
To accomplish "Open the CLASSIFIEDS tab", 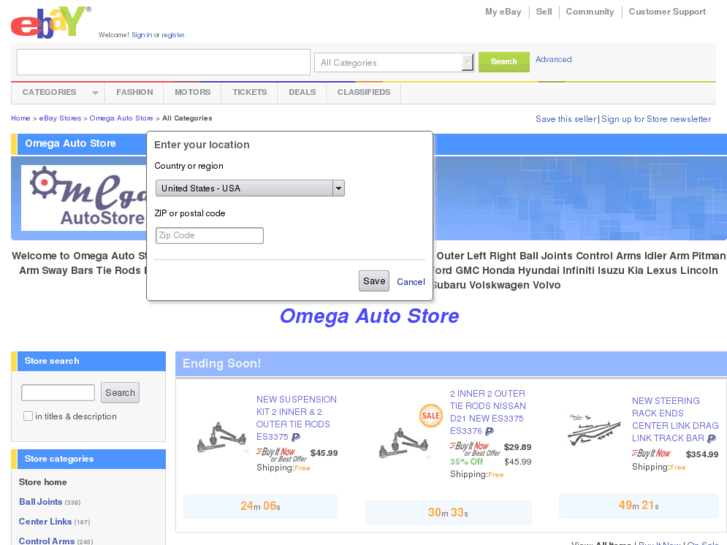I will (364, 92).
